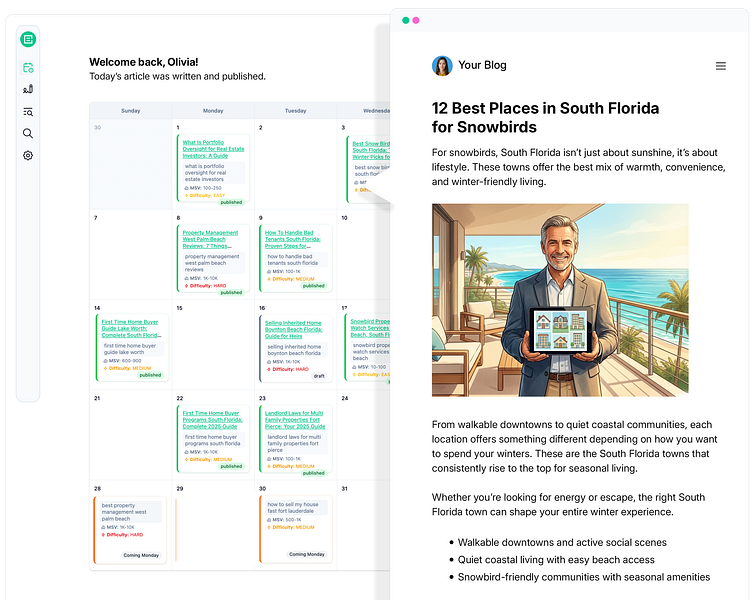Click the Tuesday column header
The height and width of the screenshot is (600, 752).
tap(295, 111)
